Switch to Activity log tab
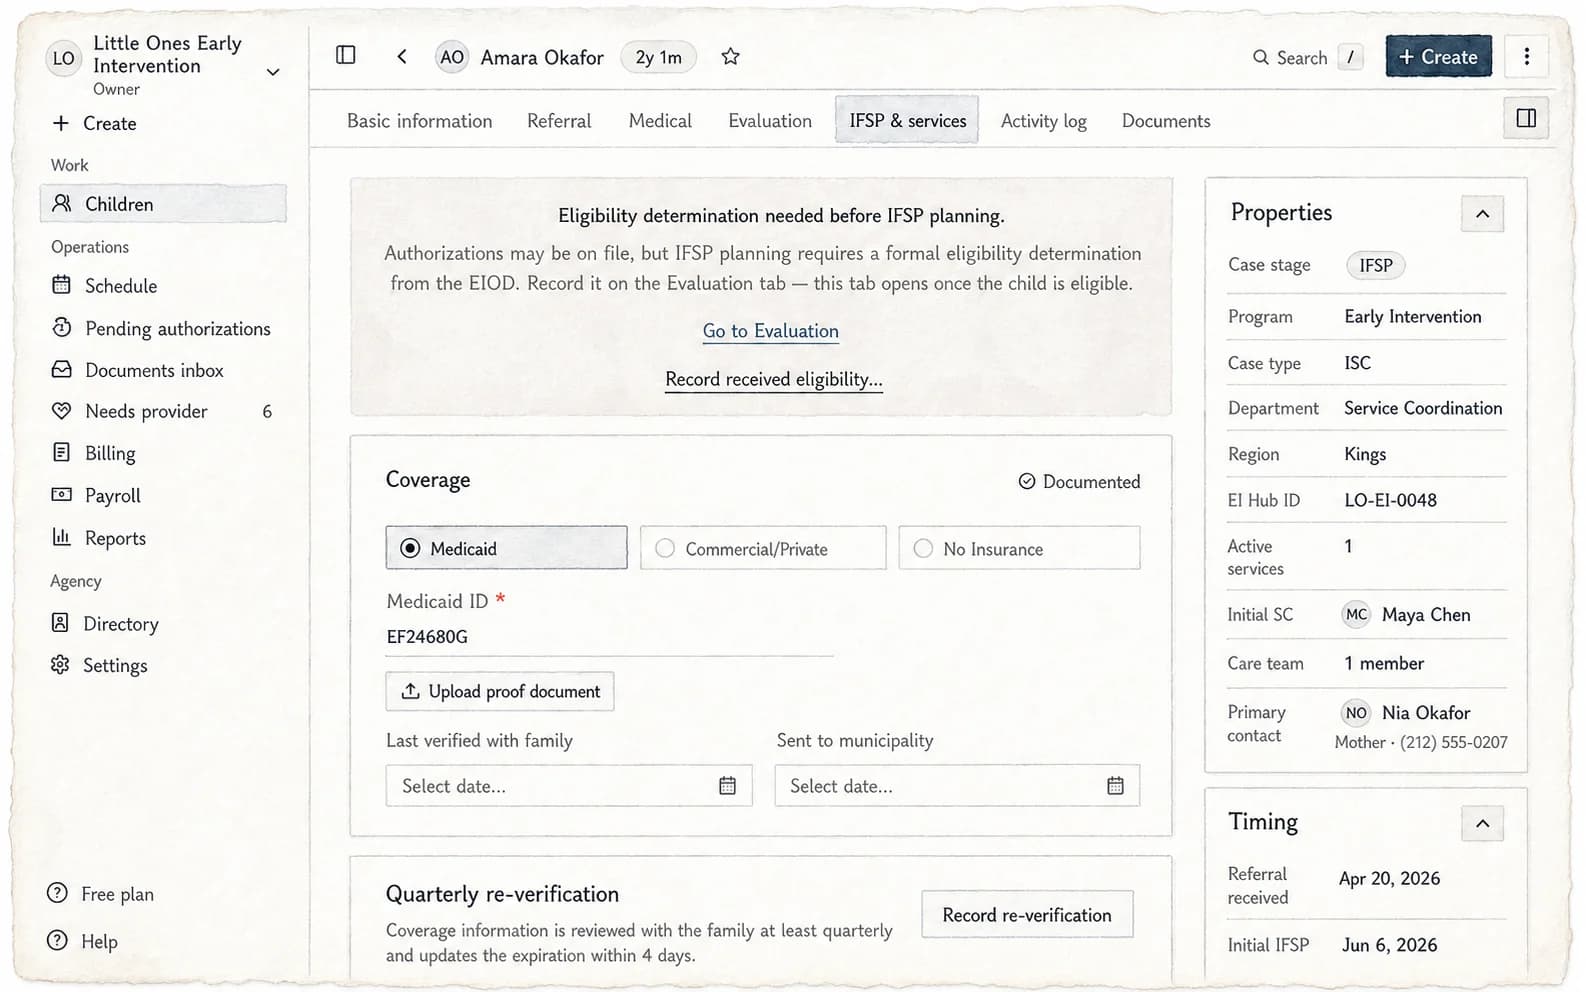The width and height of the screenshot is (1586, 992). coord(1043,121)
